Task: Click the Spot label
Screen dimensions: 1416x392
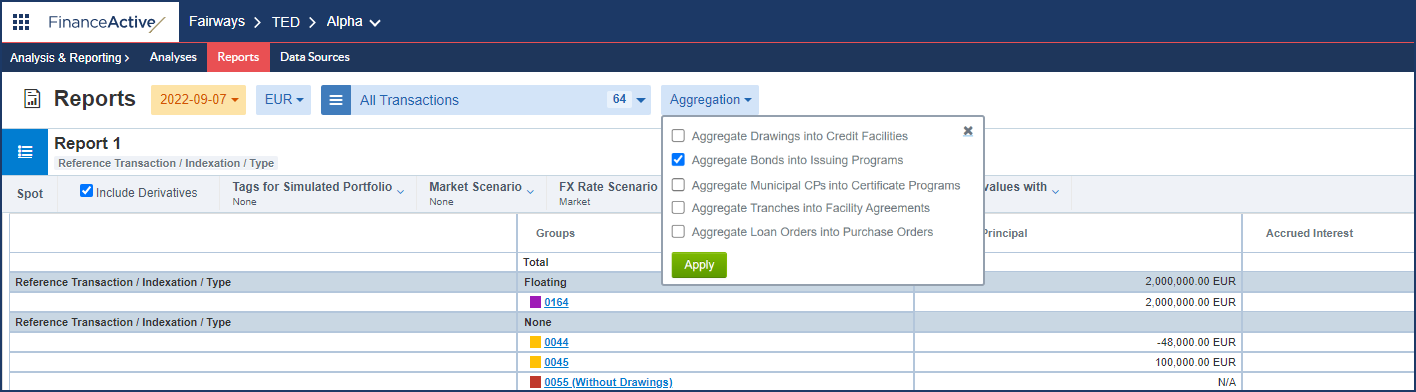Action: (x=30, y=194)
